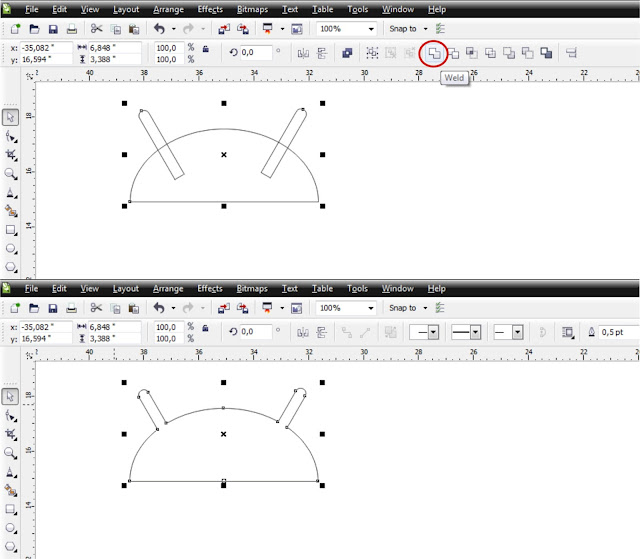This screenshot has height=559, width=640.
Task: Mirror horizontally using upper property bar icon
Action: 303,53
